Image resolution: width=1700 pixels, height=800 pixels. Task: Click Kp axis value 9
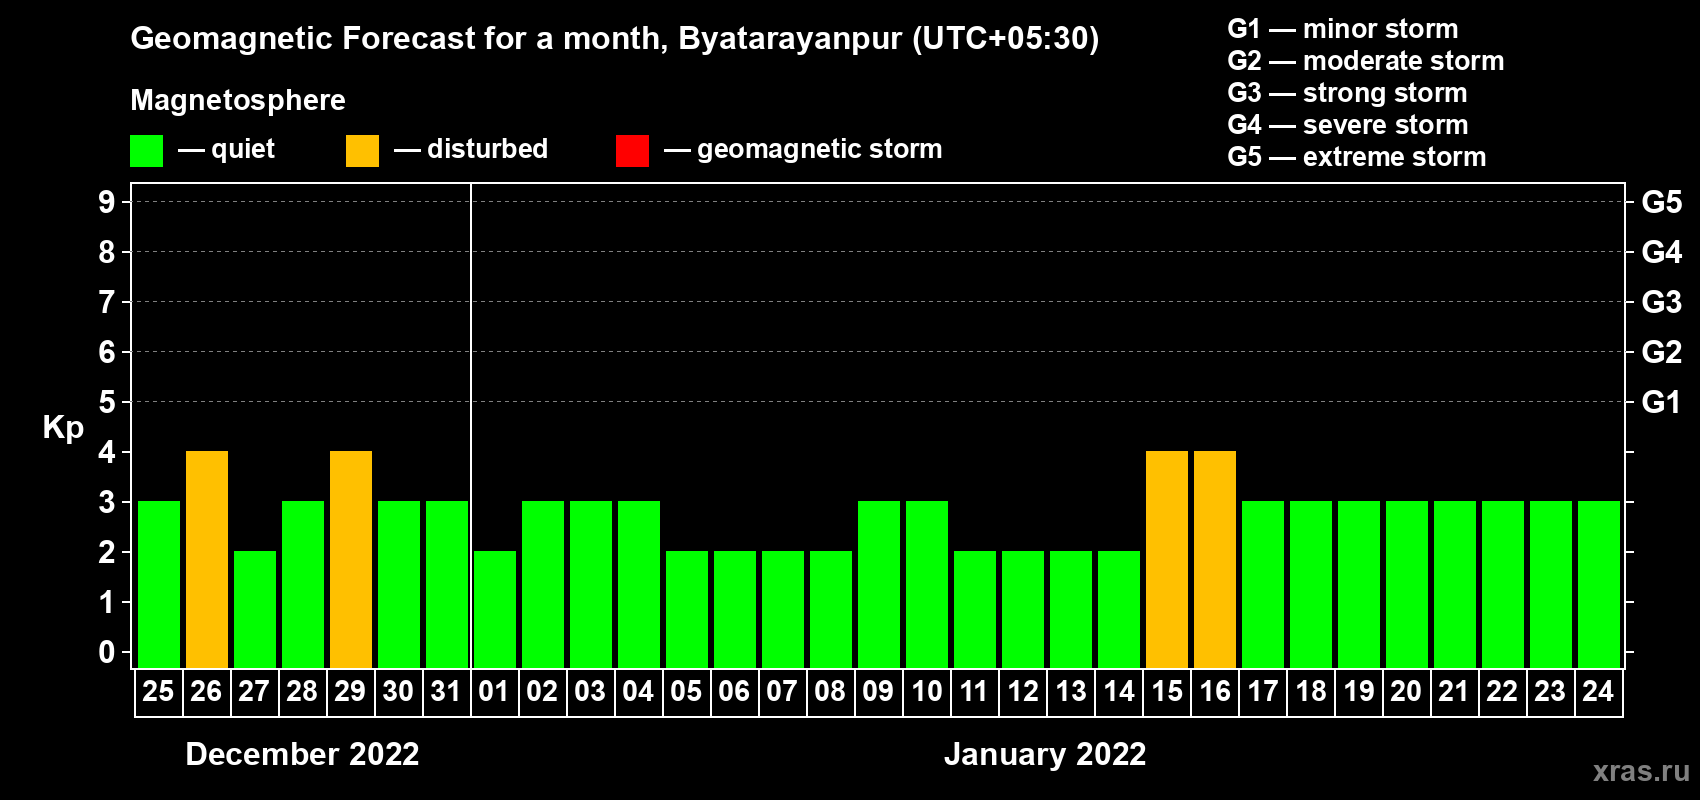coord(107,202)
